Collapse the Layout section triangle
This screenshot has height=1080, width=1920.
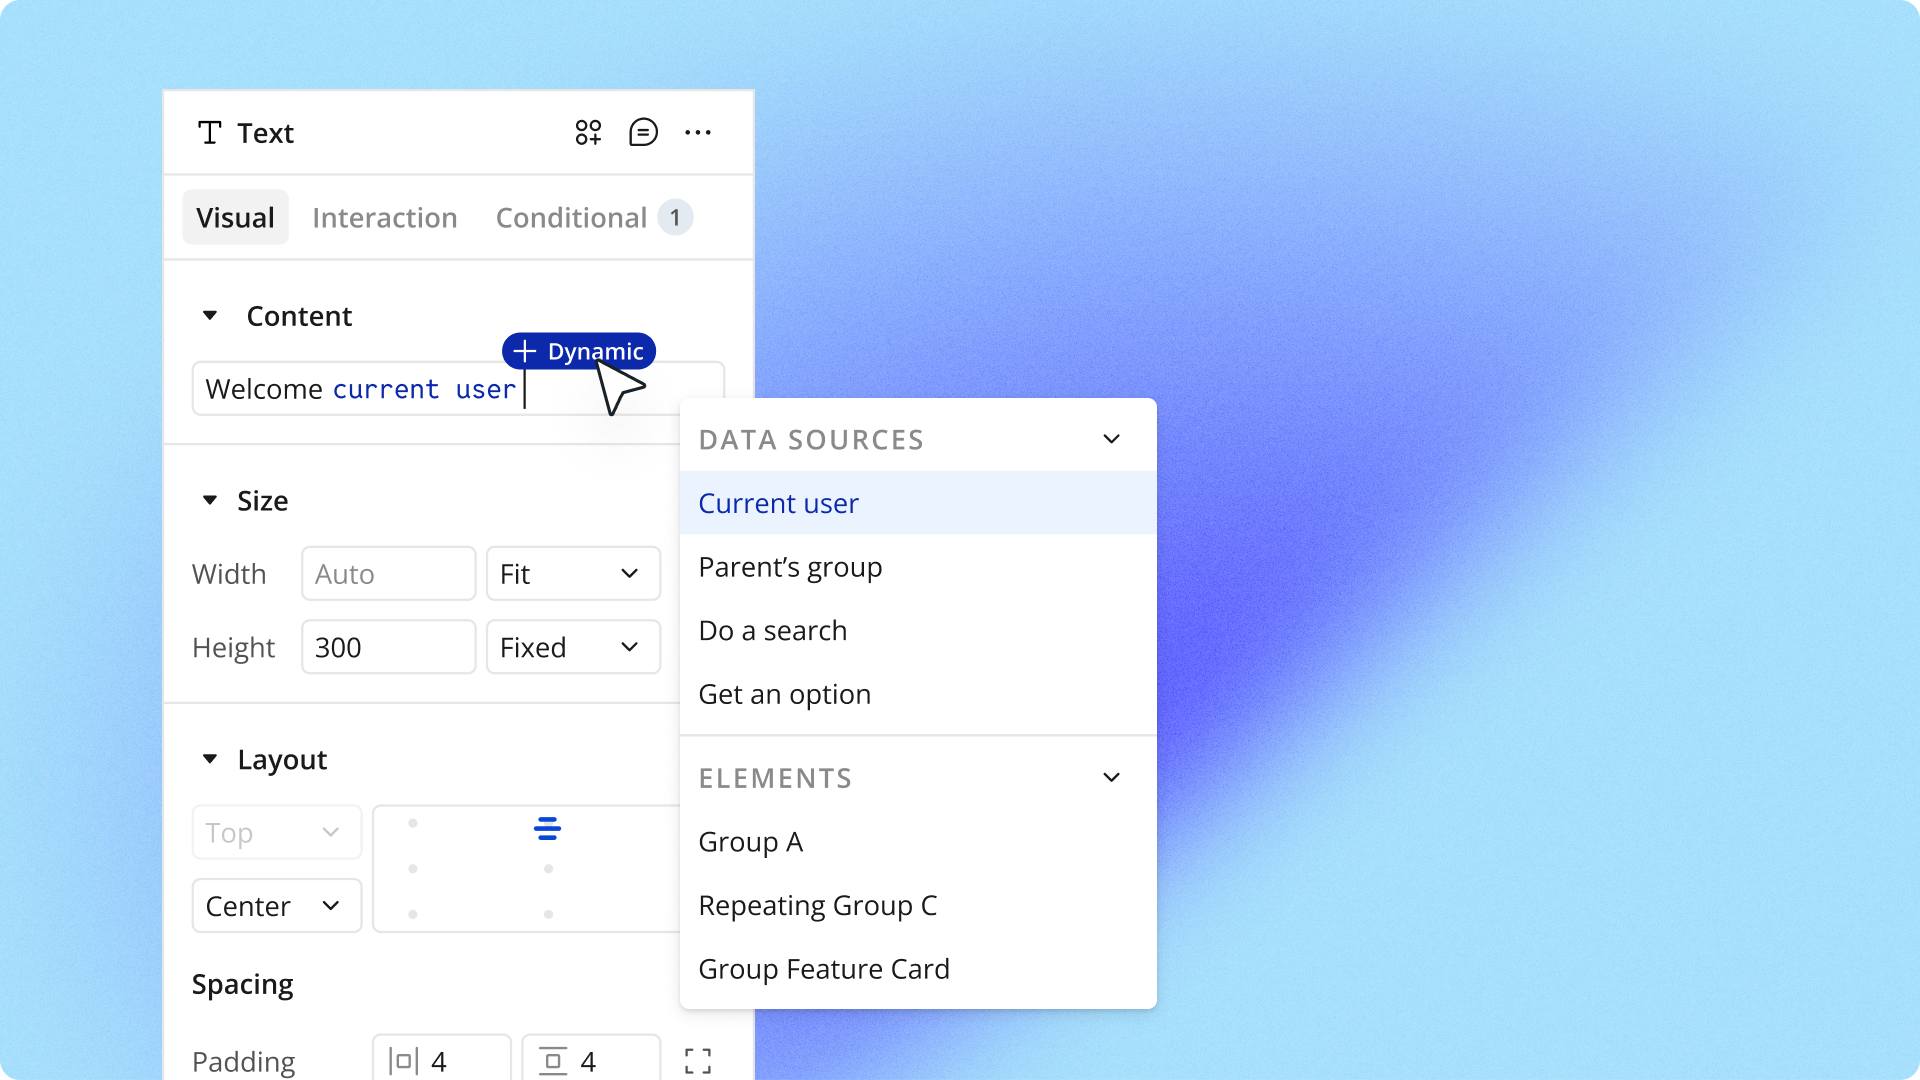pos(210,759)
